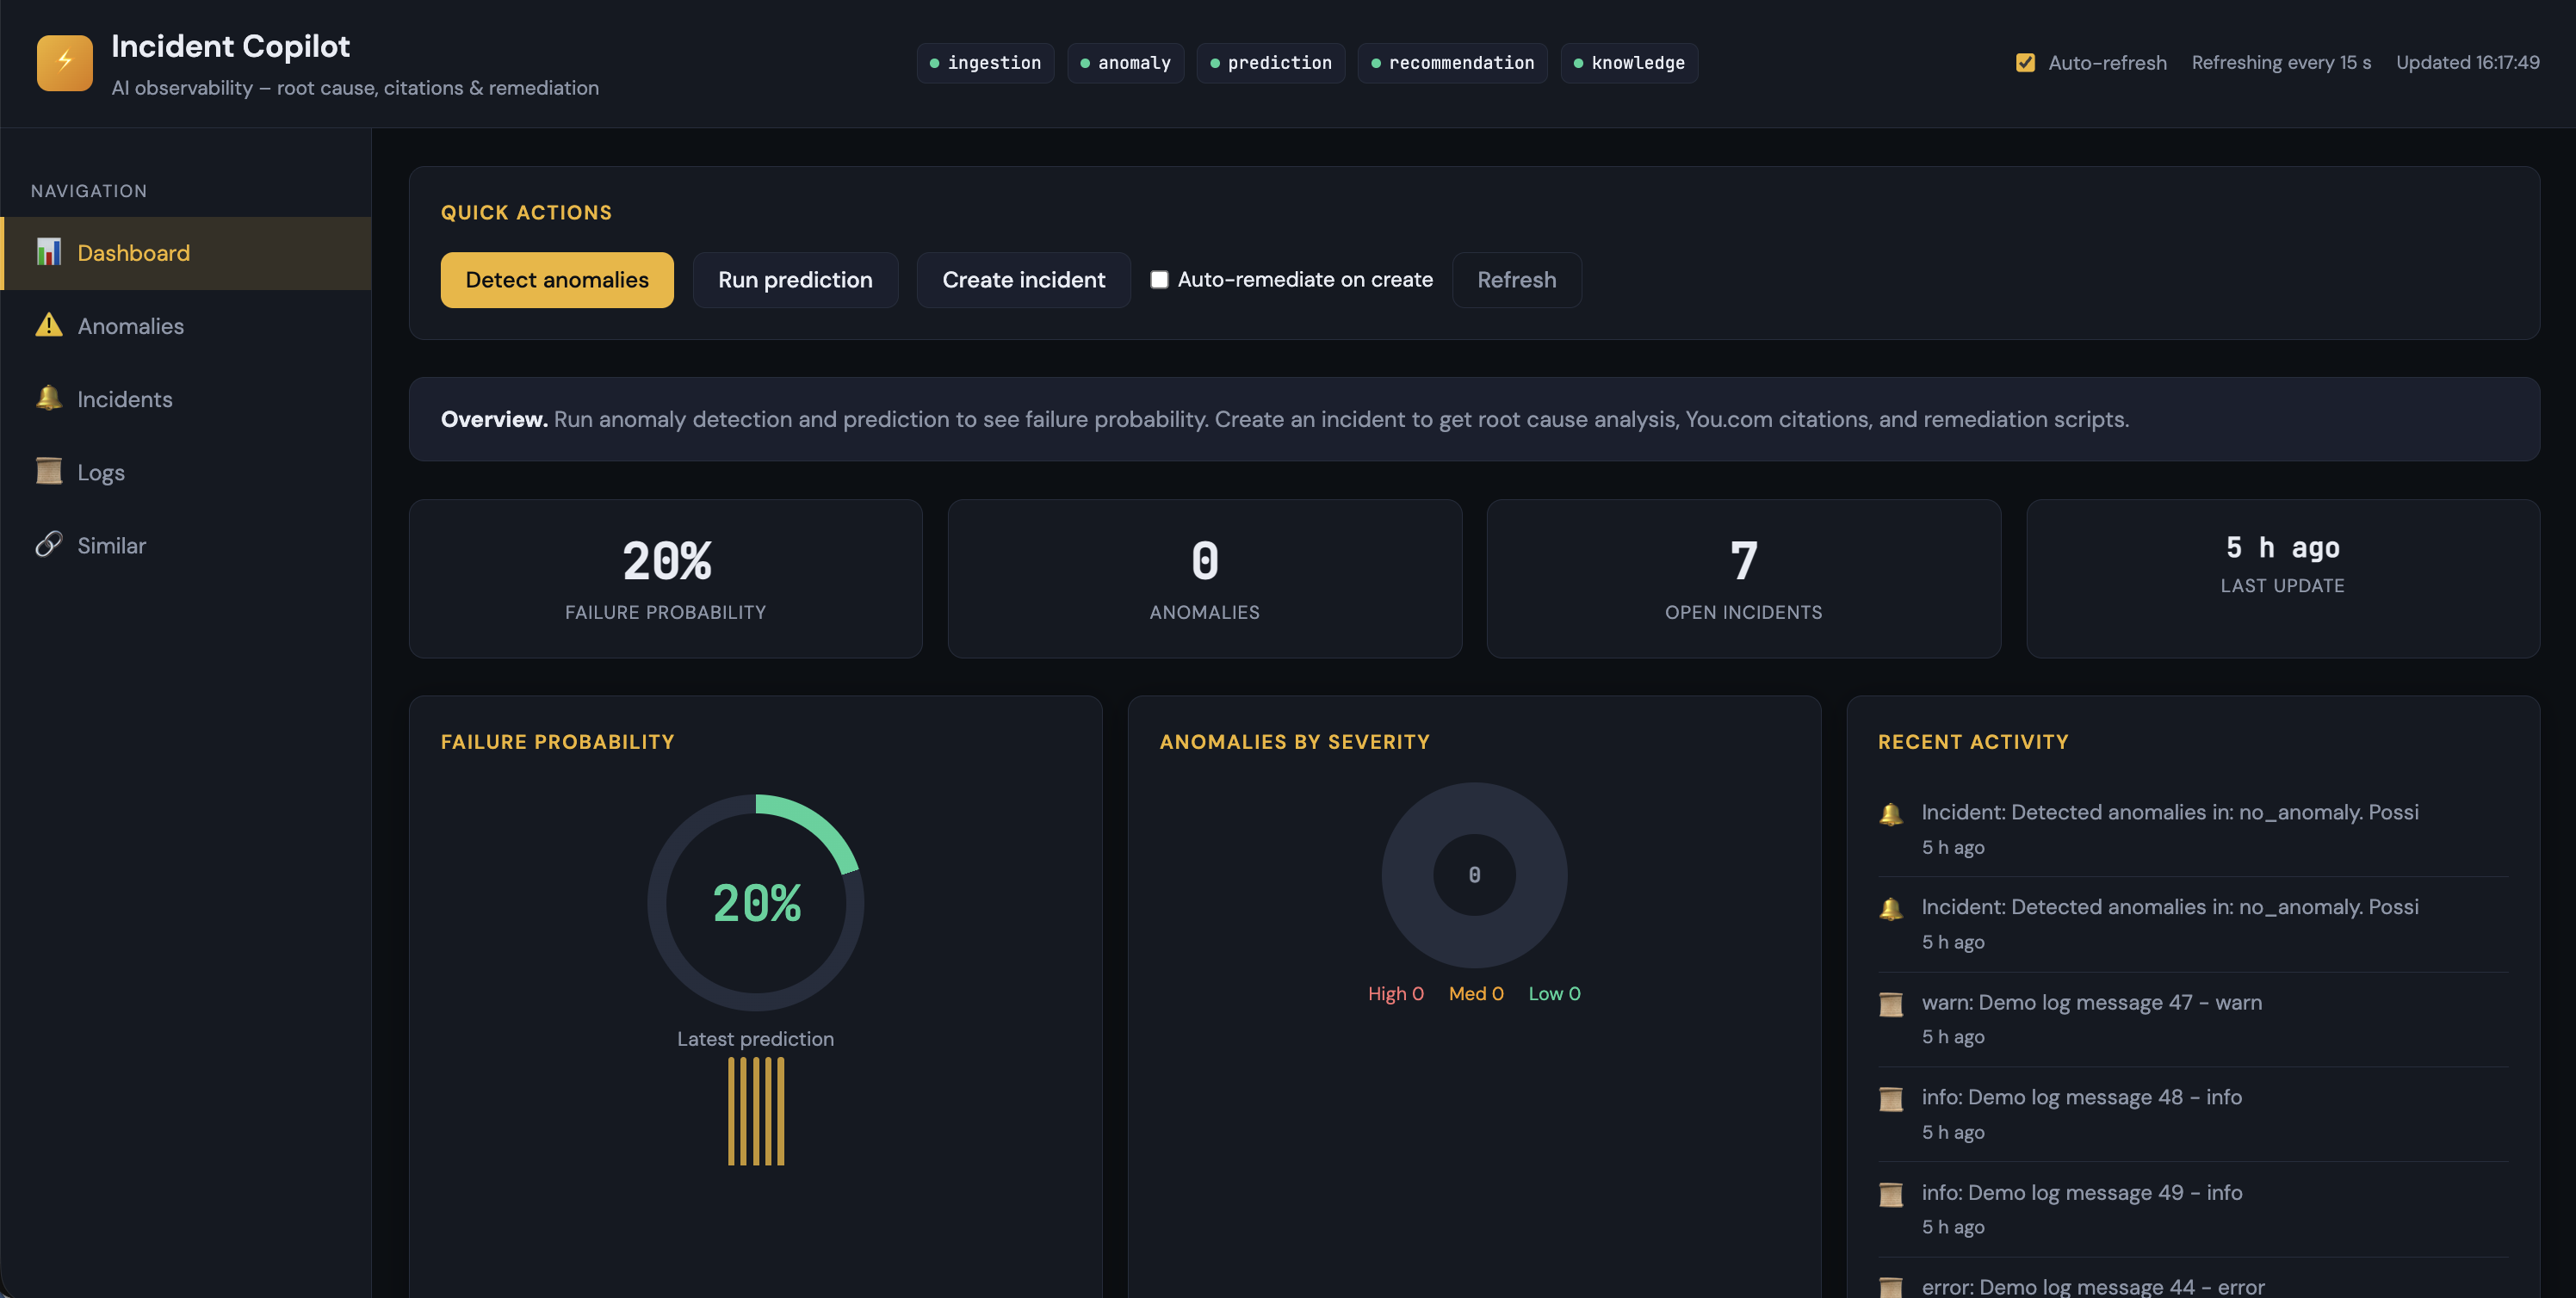Image resolution: width=2576 pixels, height=1298 pixels.
Task: Click the Open Incidents stat card
Action: 1743,578
